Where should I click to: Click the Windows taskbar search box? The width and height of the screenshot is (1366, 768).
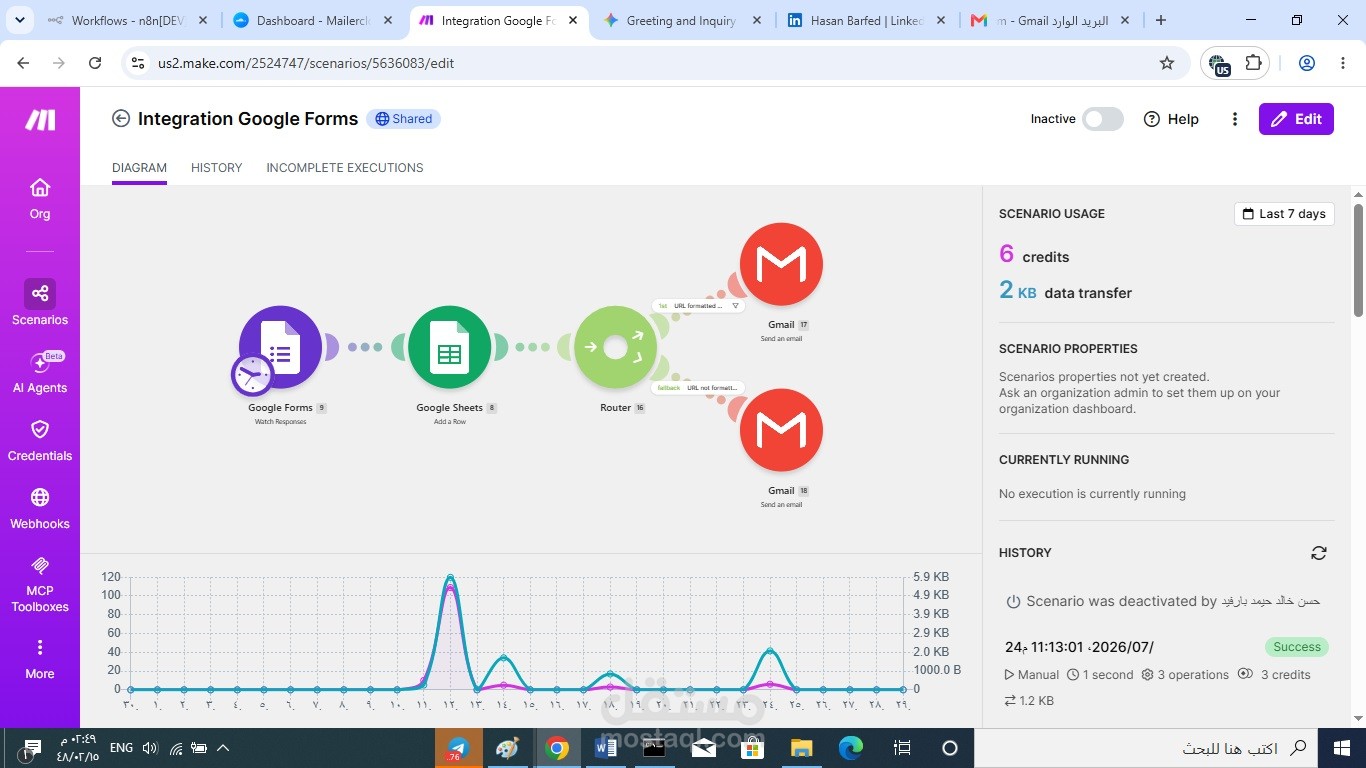1146,748
